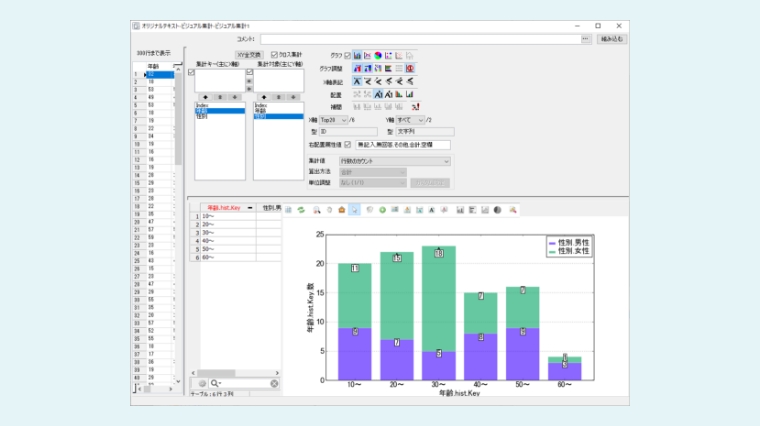Screen dimensions: 760x426
Task: Click the result table horizontal scrollbar
Action: tap(235, 373)
